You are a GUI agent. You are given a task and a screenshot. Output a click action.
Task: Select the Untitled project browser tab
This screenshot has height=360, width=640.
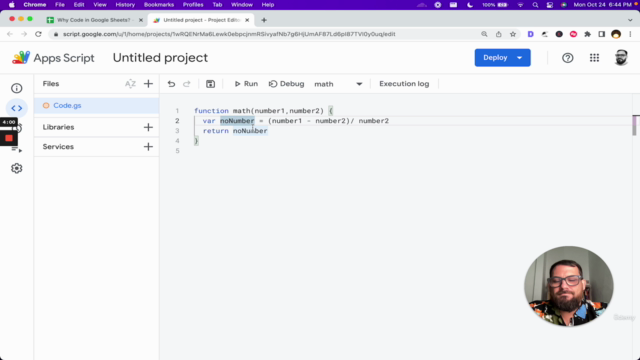(x=200, y=20)
